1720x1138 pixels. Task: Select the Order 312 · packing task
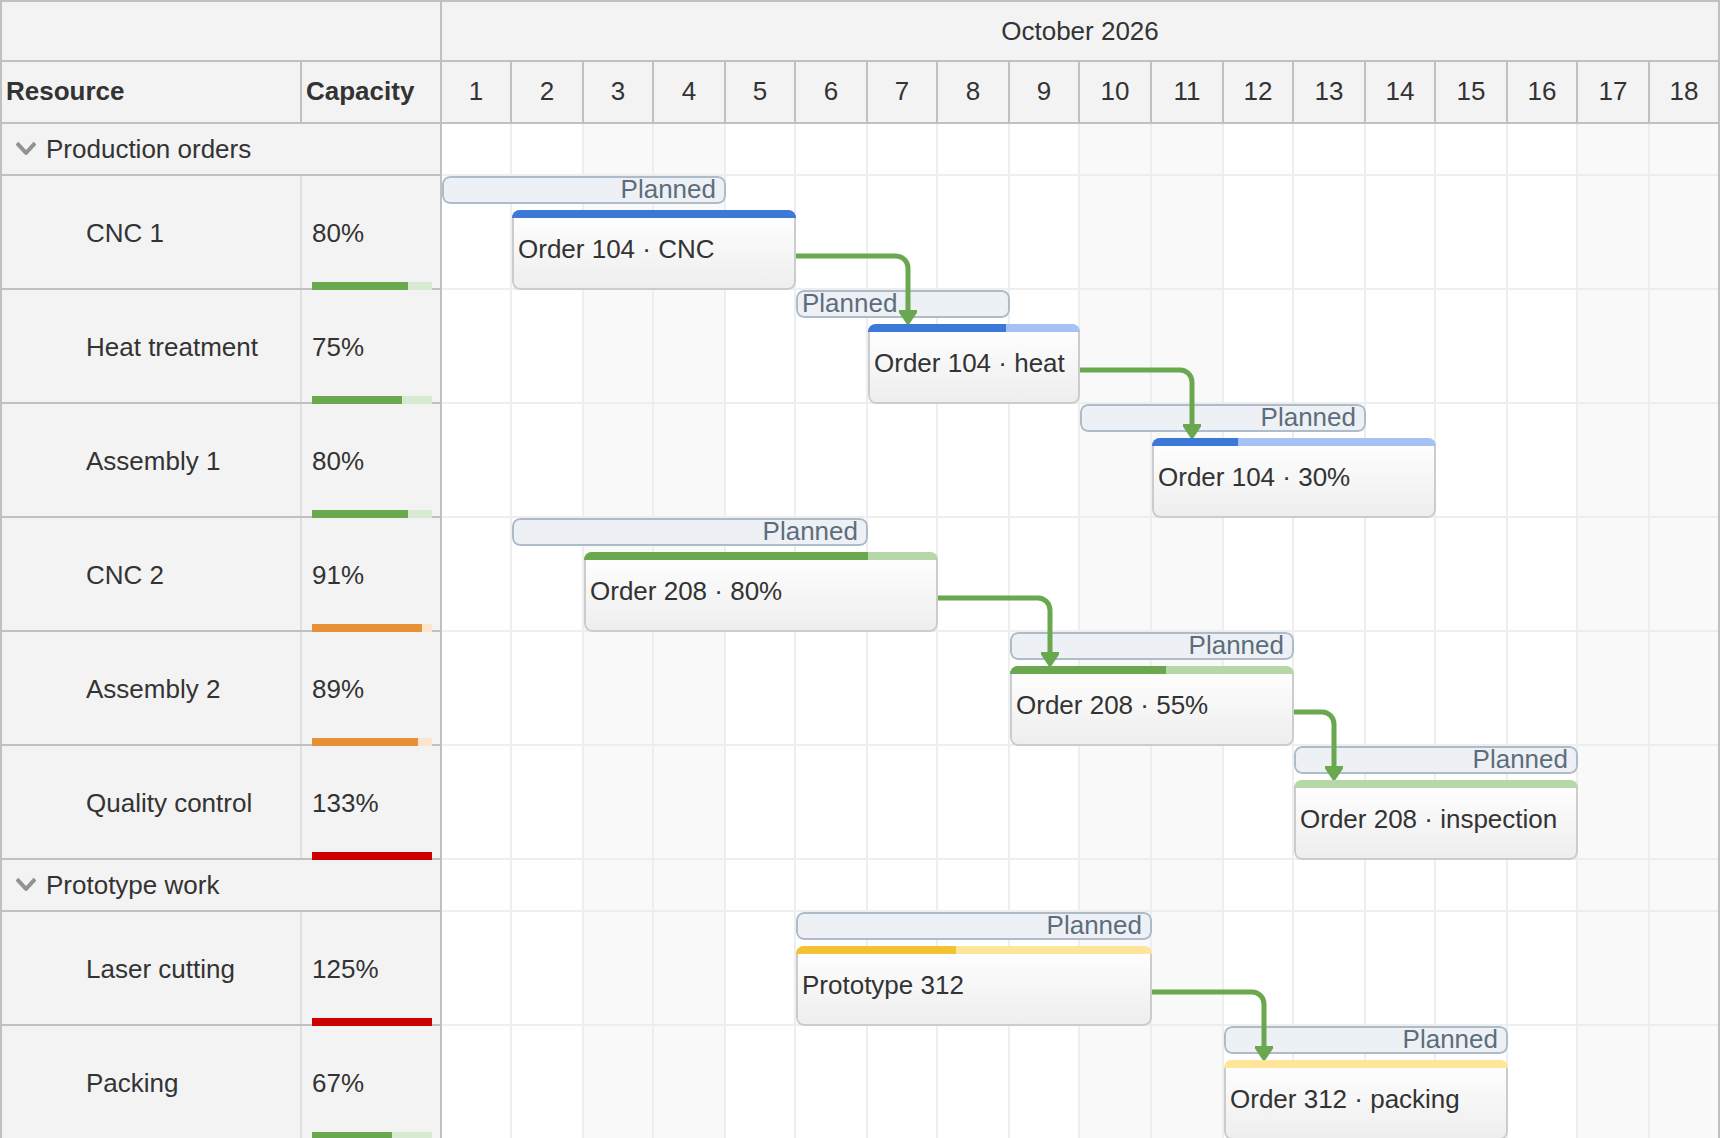1366,1100
